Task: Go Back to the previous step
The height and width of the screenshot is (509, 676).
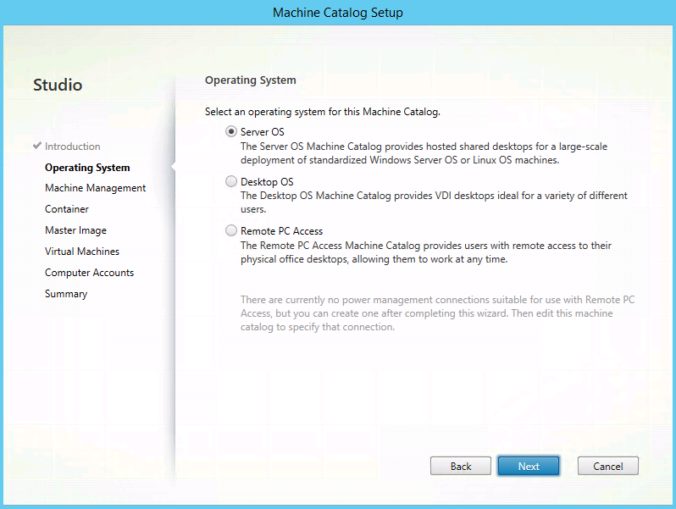Action: click(460, 466)
